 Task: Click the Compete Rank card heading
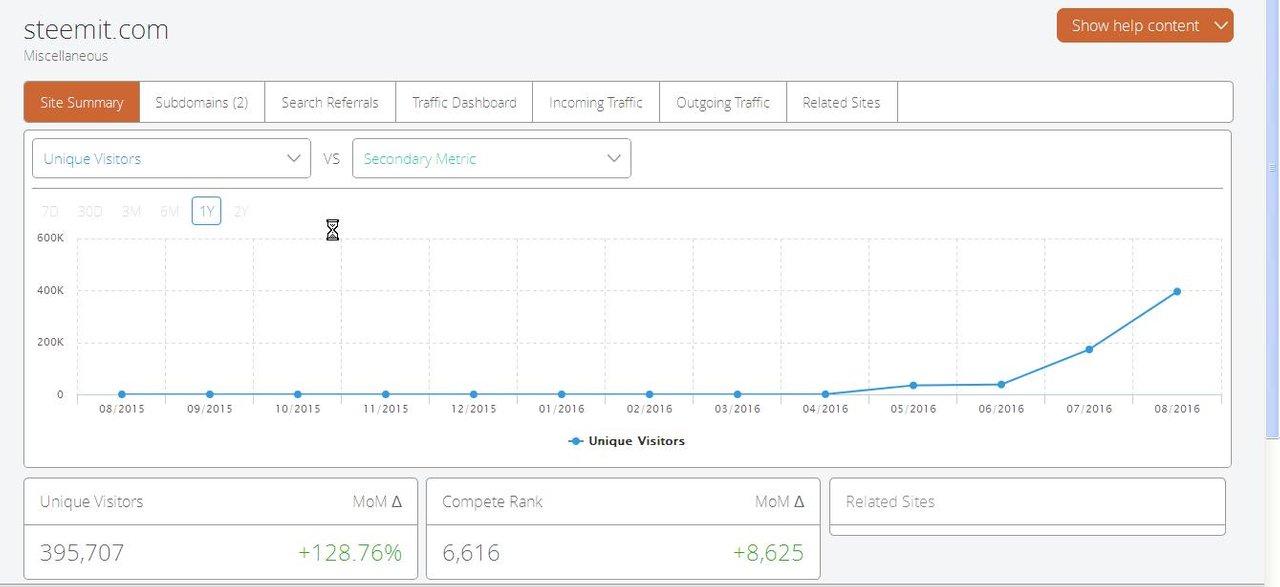pyautogui.click(x=492, y=501)
